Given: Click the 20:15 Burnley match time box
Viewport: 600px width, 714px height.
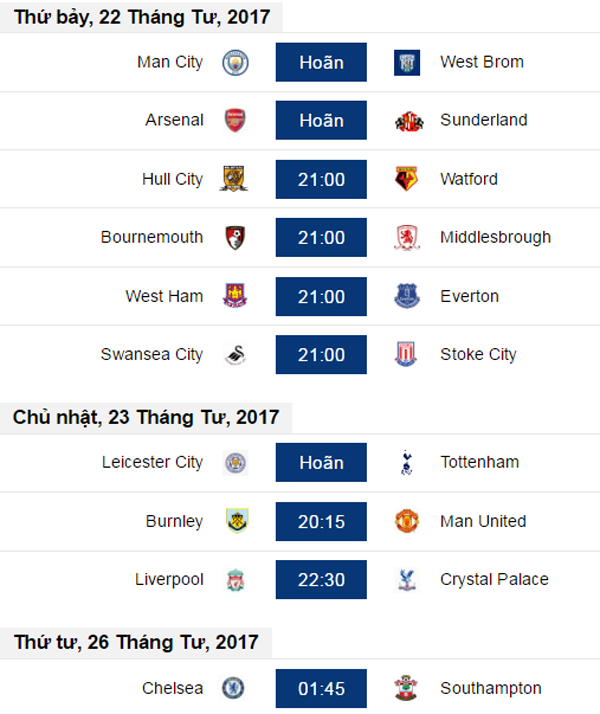Looking at the screenshot, I should tap(321, 521).
